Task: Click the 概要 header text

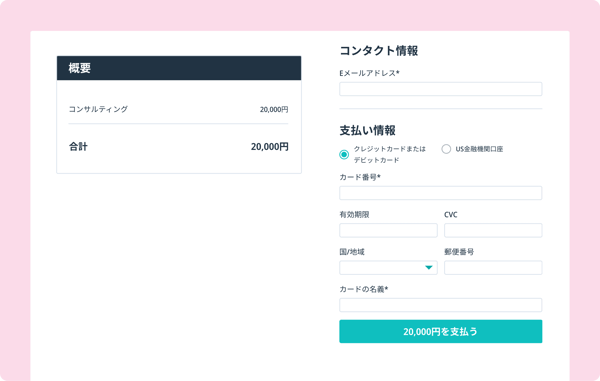Action: [x=80, y=68]
